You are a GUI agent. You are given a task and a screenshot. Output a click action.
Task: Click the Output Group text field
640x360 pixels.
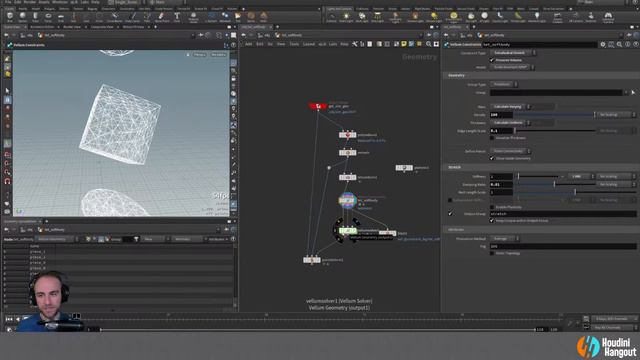point(563,213)
